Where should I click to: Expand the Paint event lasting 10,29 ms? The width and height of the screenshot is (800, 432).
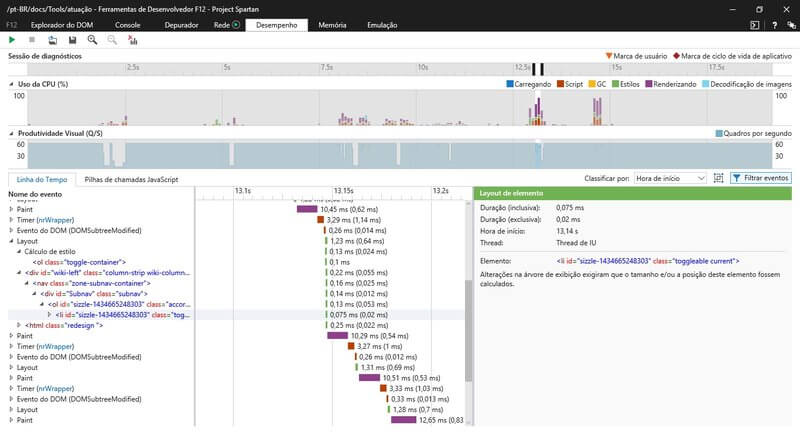pyautogui.click(x=11, y=336)
